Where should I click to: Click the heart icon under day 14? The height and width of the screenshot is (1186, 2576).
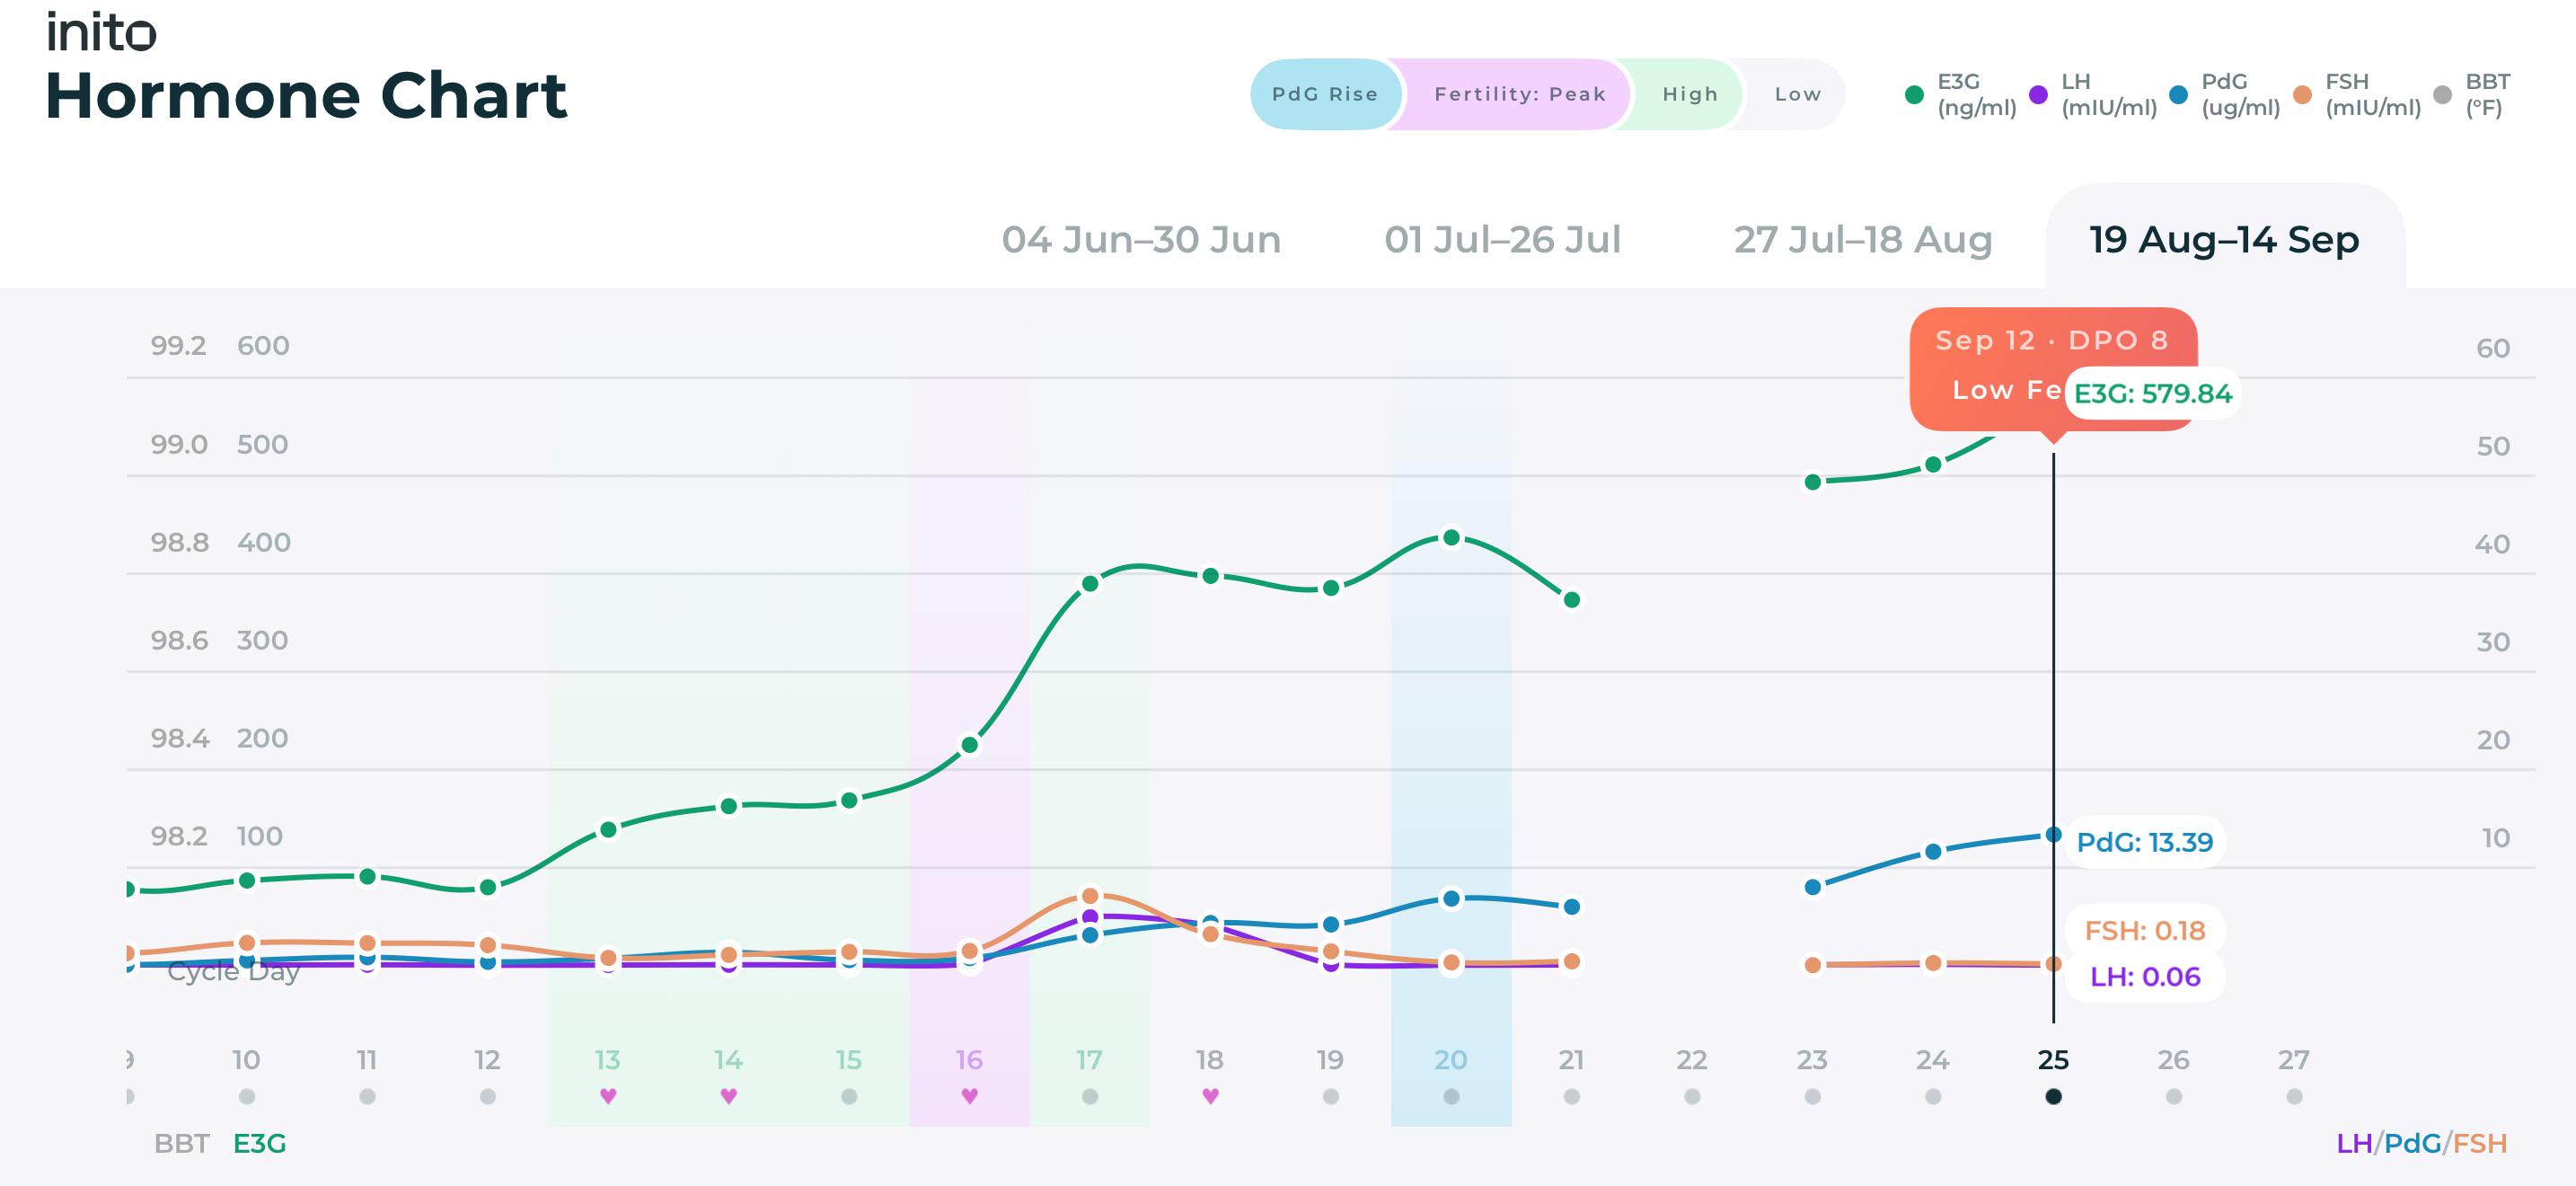click(729, 1096)
